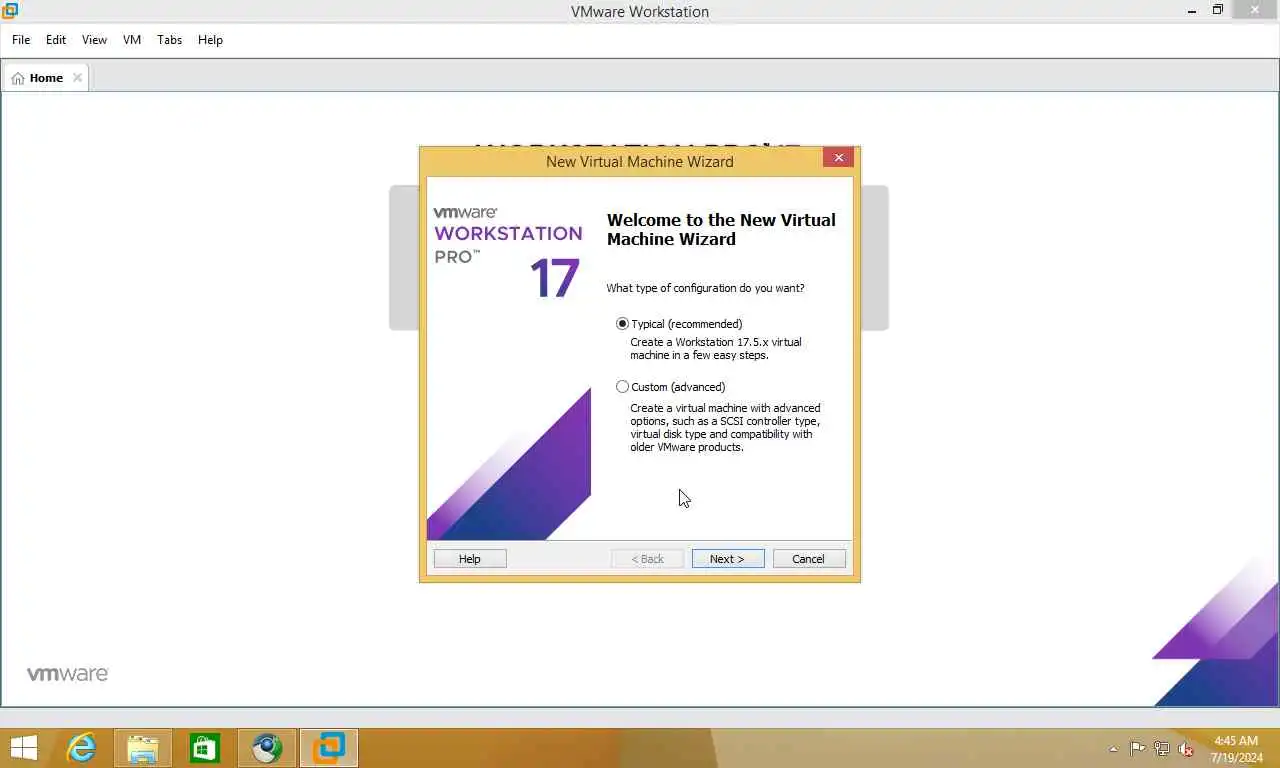Show hidden system tray icons

(x=1114, y=749)
